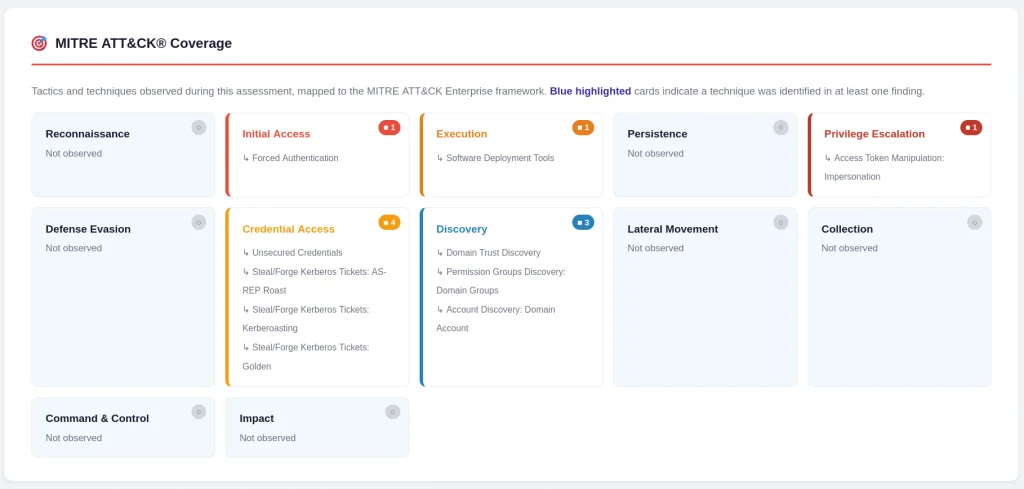Click Not observed under Defense Evasion
The width and height of the screenshot is (1024, 489).
(74, 248)
